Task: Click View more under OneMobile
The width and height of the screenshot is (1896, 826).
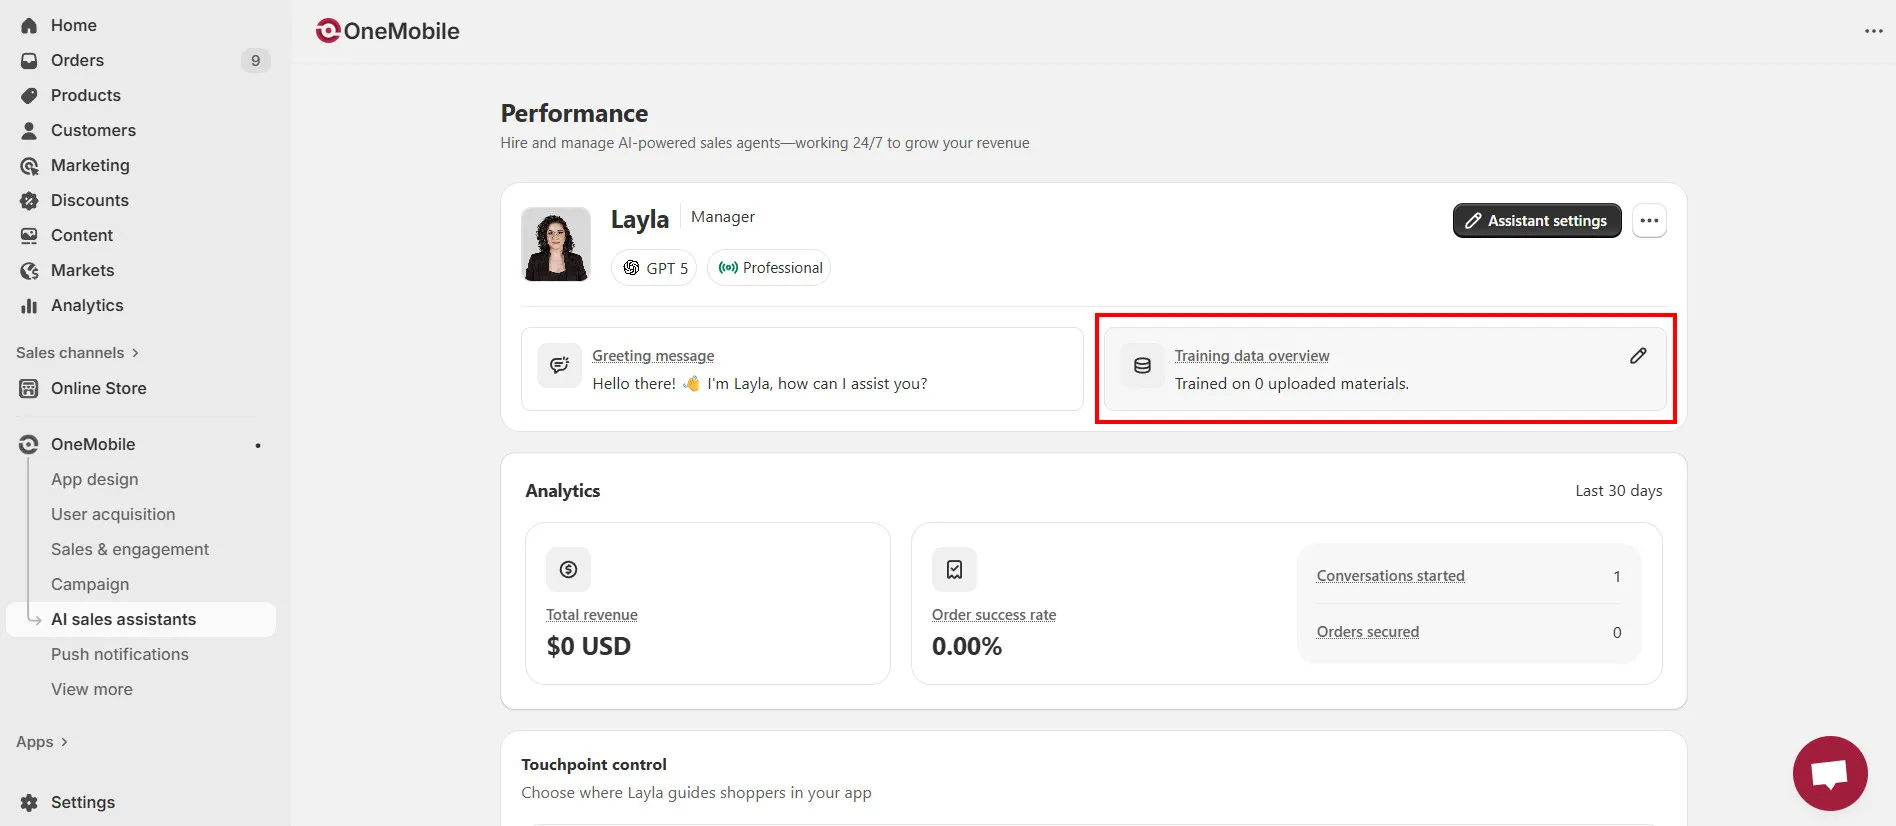Action: pos(92,690)
